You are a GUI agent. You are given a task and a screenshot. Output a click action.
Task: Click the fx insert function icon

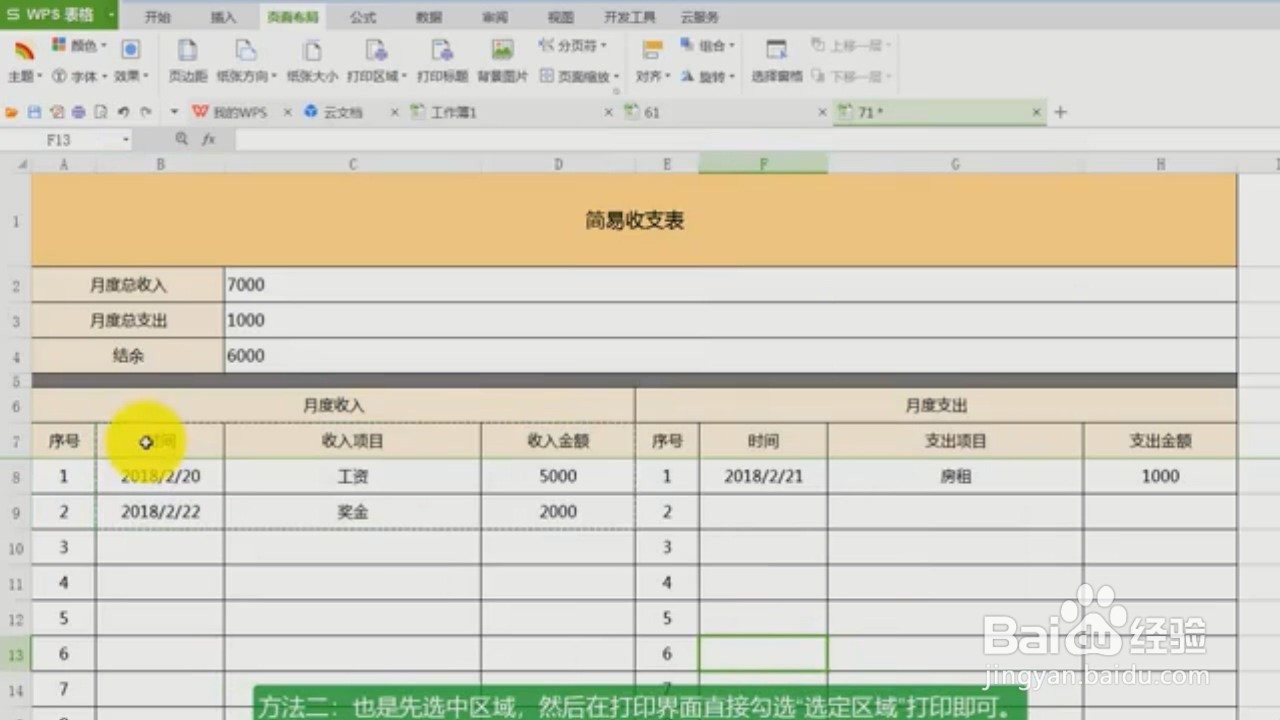[208, 139]
